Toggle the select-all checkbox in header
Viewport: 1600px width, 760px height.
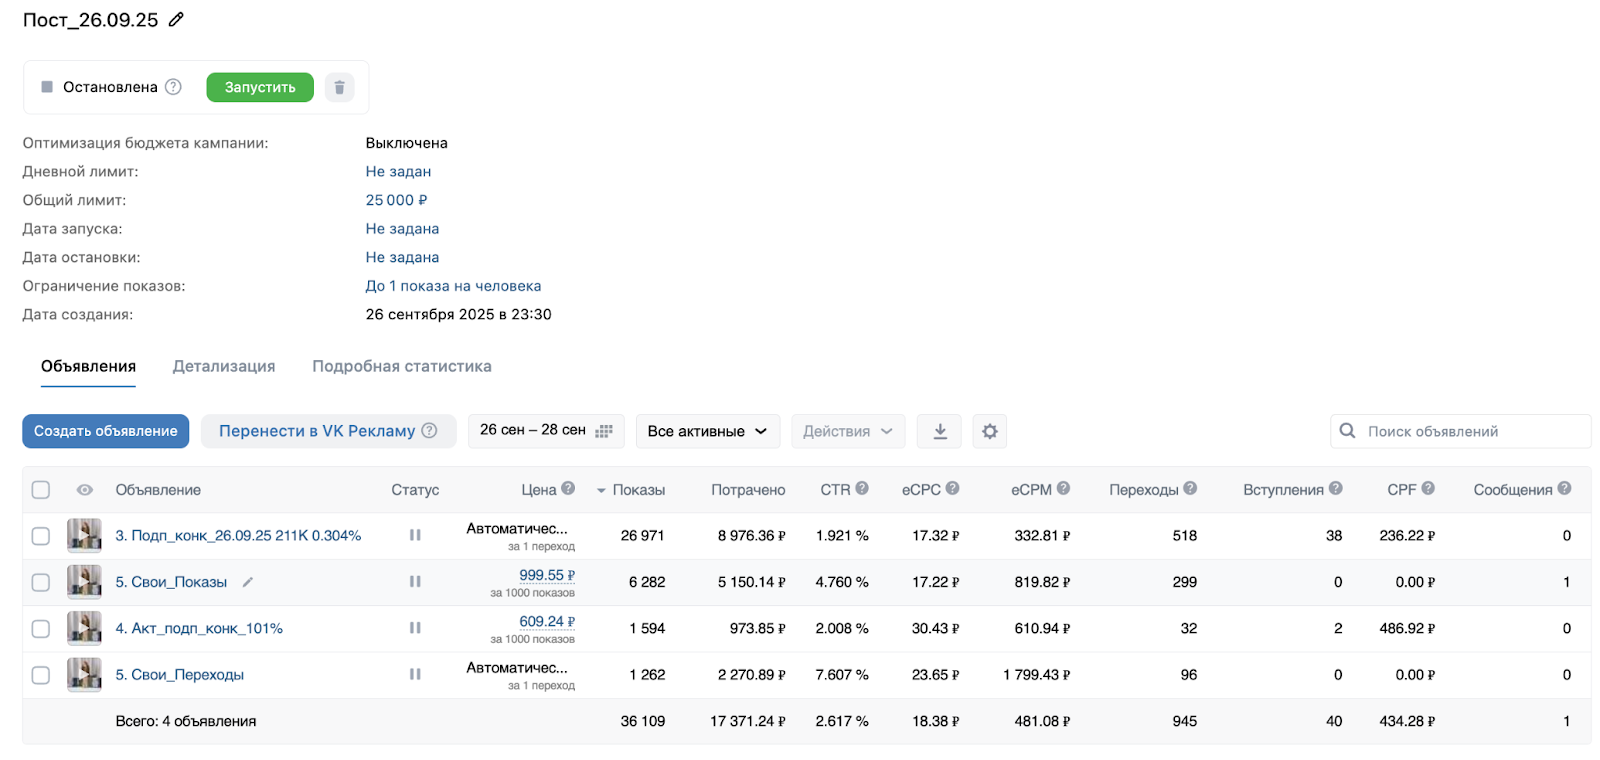(x=41, y=490)
